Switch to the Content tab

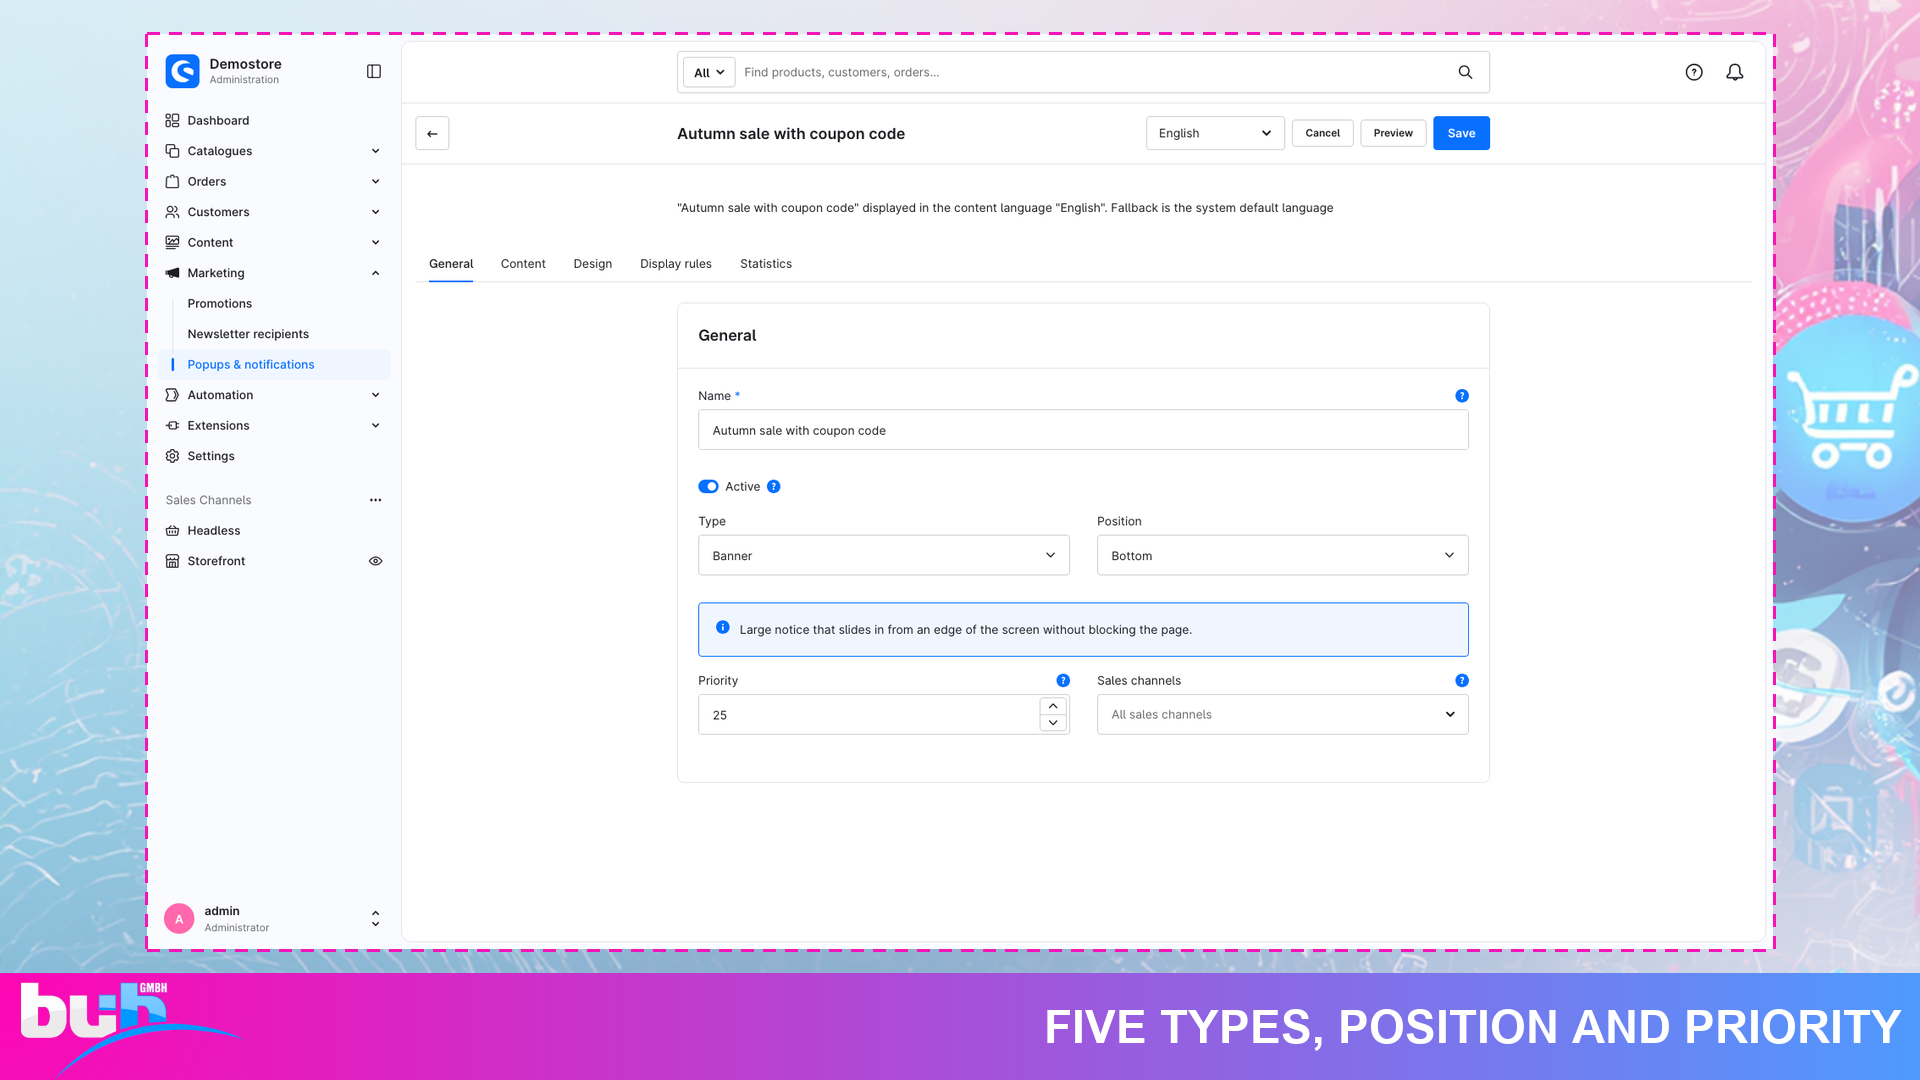point(523,264)
